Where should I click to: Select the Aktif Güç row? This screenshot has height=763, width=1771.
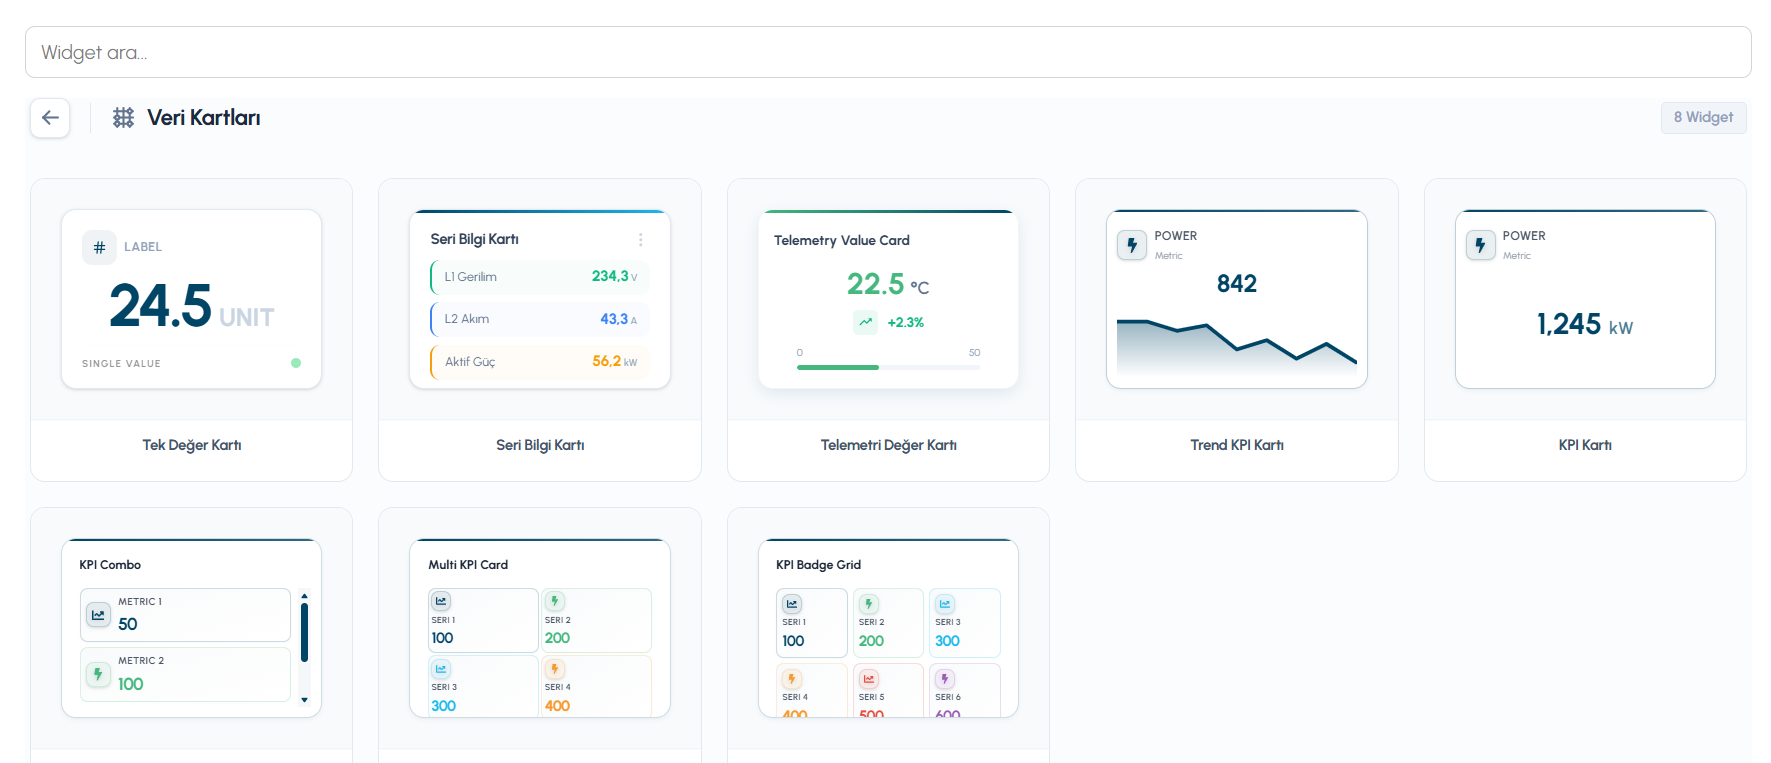(x=540, y=362)
